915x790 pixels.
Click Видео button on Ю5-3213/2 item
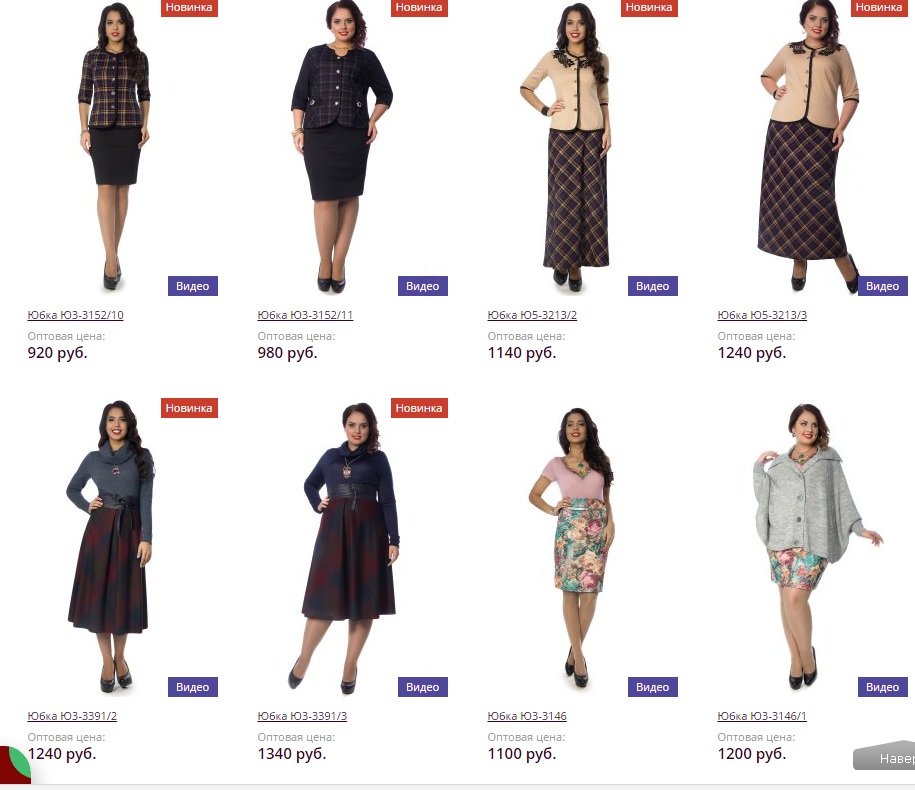[652, 286]
